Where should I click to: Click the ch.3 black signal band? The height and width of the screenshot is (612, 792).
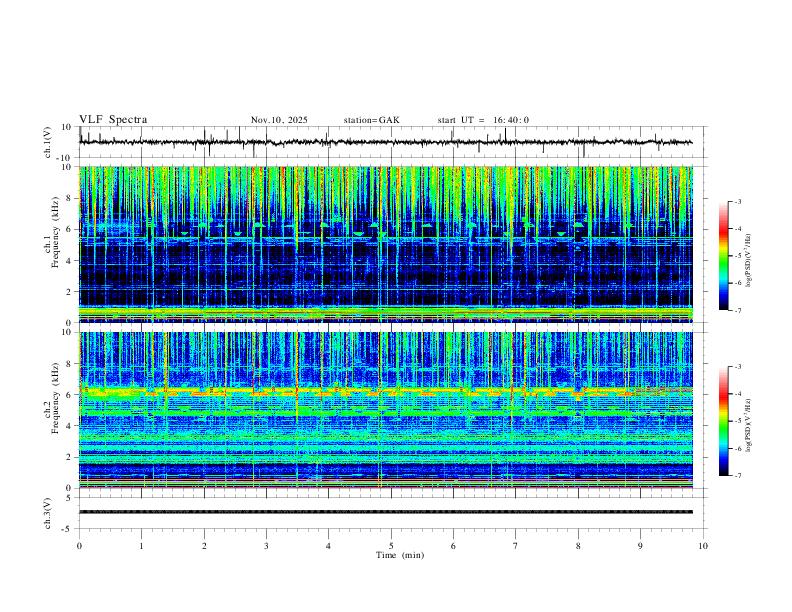(x=386, y=512)
